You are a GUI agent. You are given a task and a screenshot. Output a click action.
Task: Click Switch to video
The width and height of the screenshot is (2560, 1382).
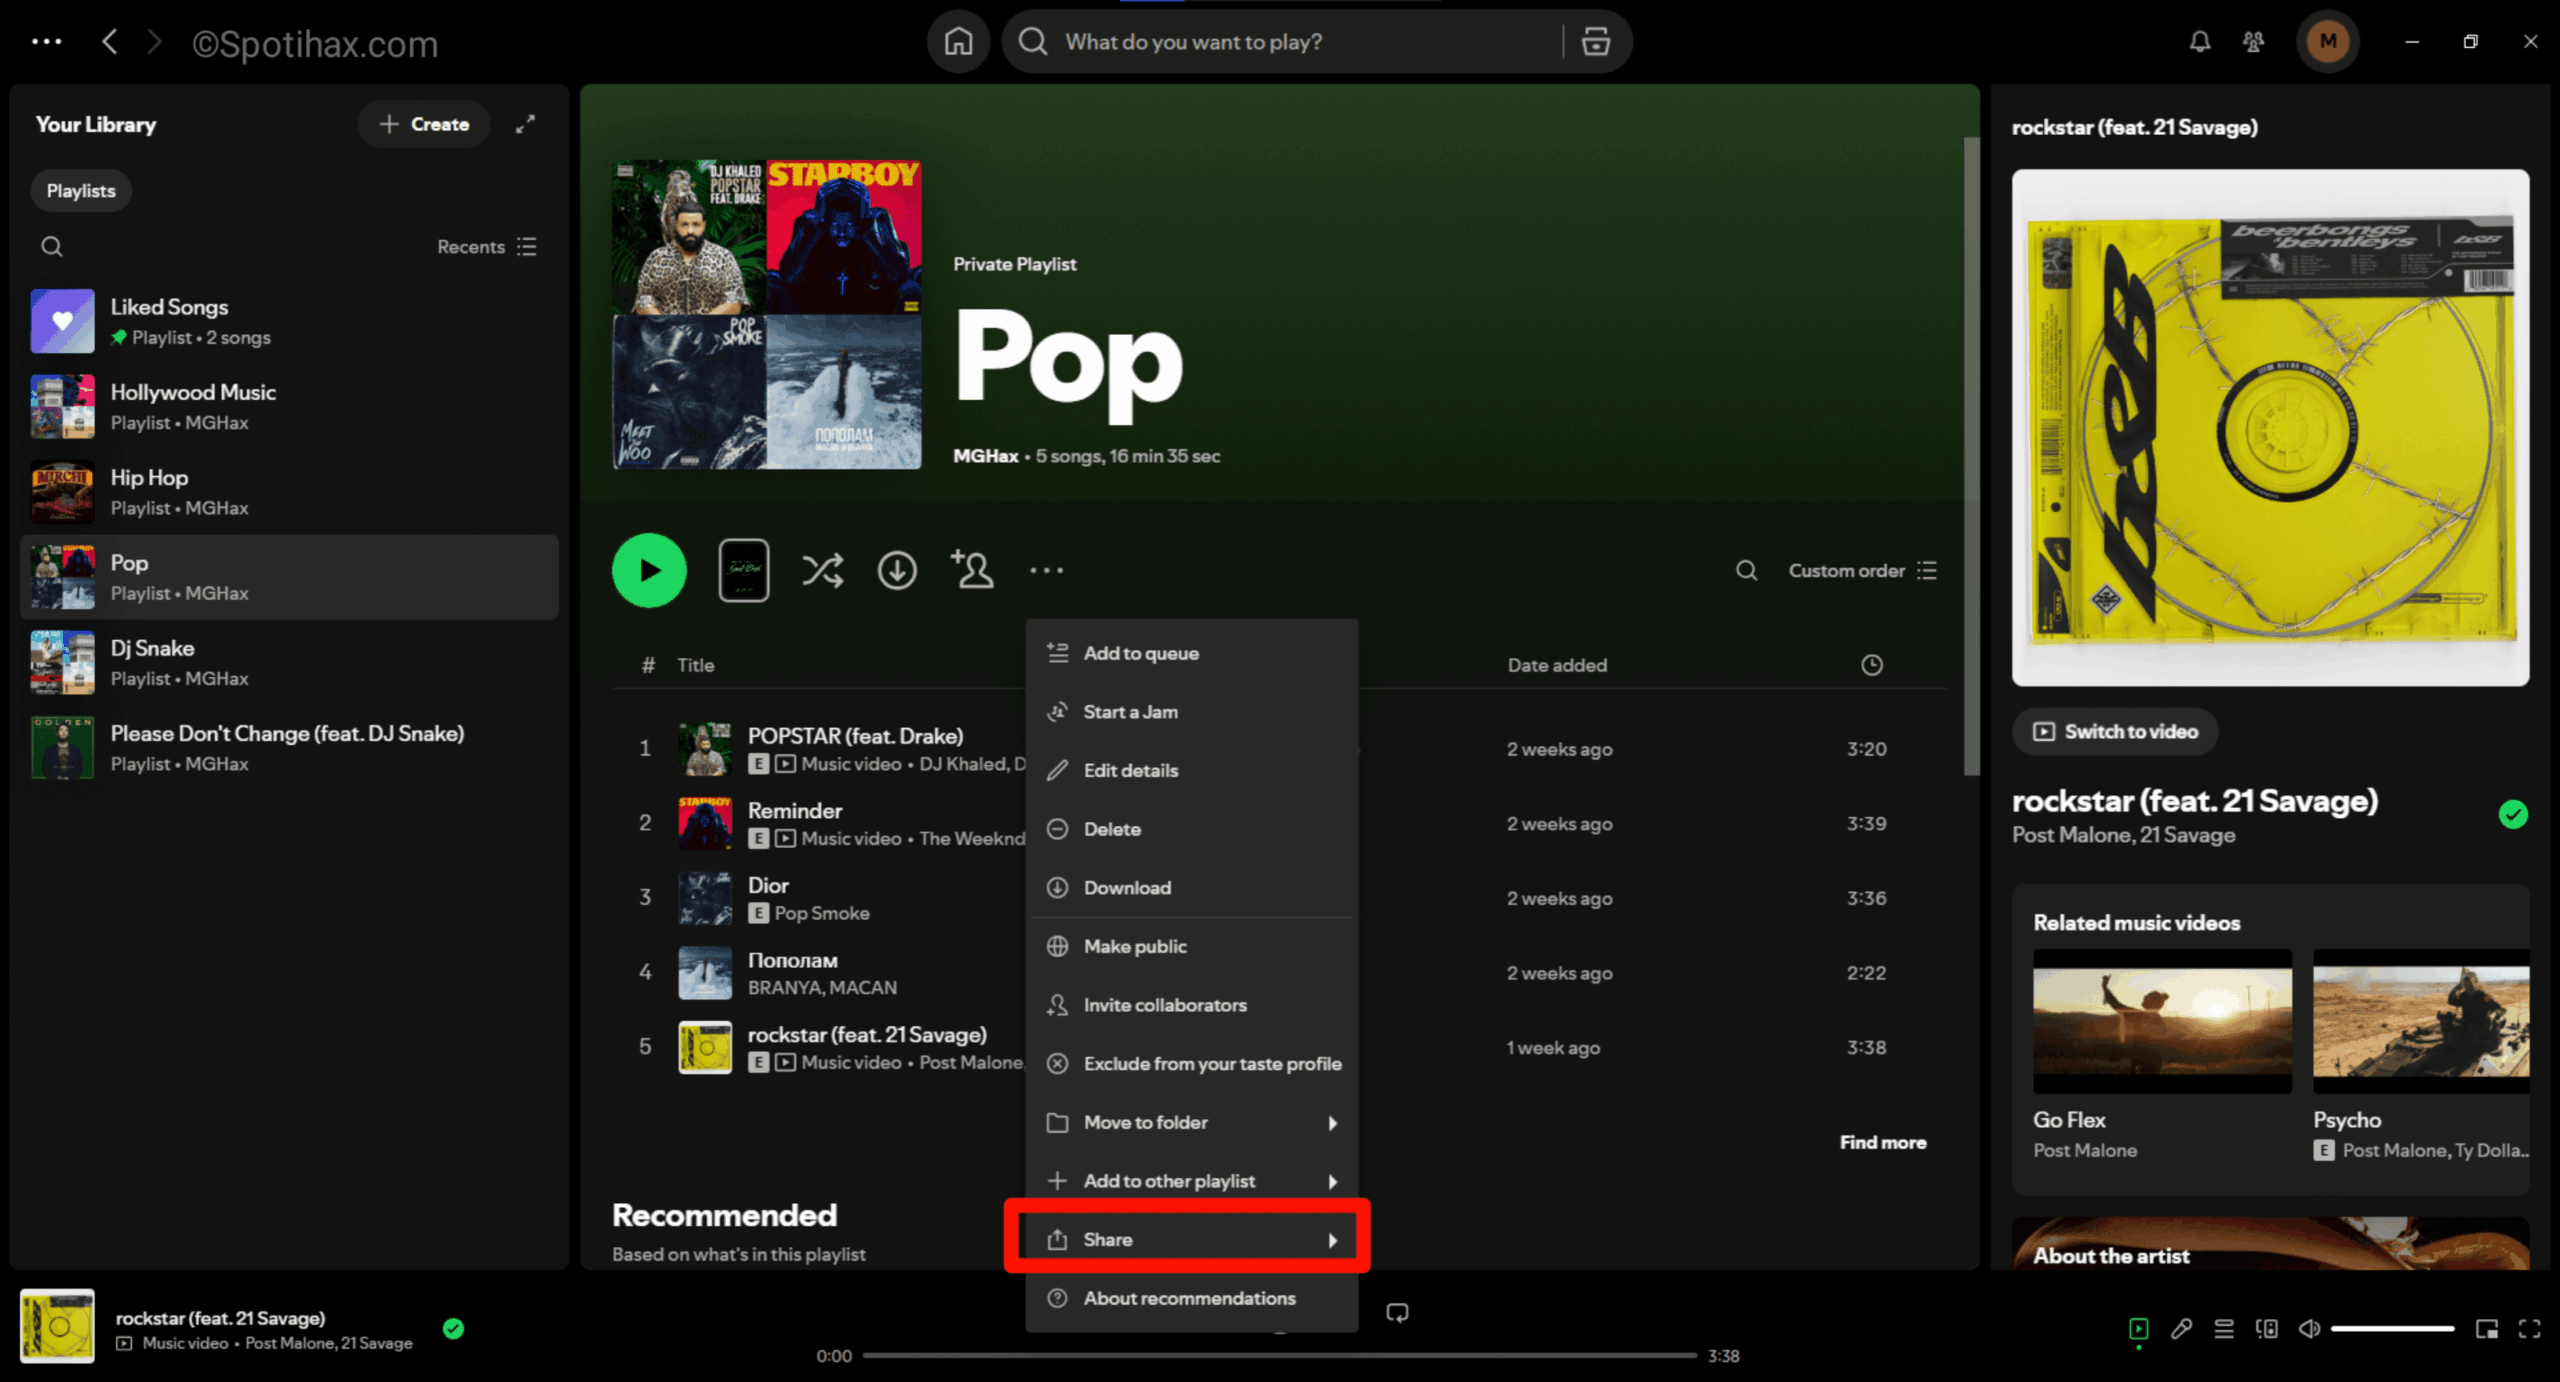pyautogui.click(x=2115, y=732)
